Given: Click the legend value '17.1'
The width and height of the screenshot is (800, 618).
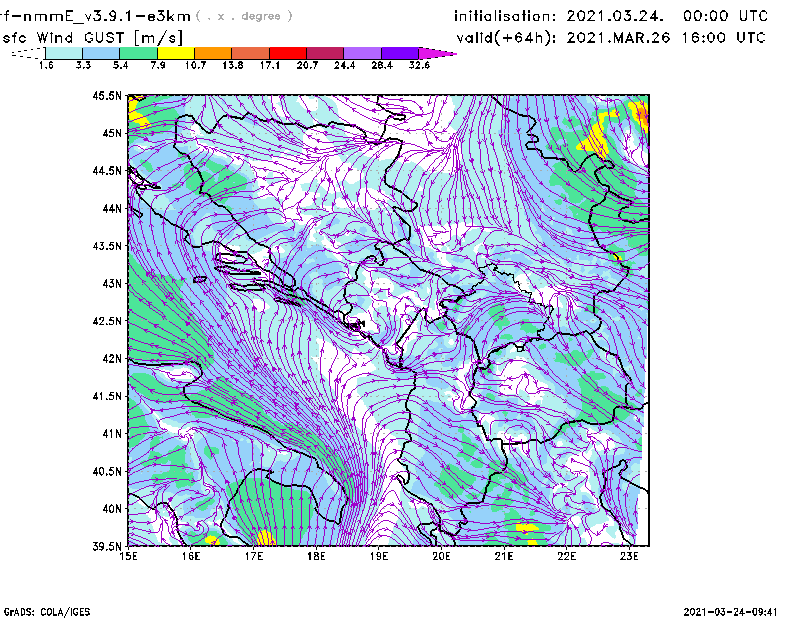Looking at the screenshot, I should (x=269, y=65).
